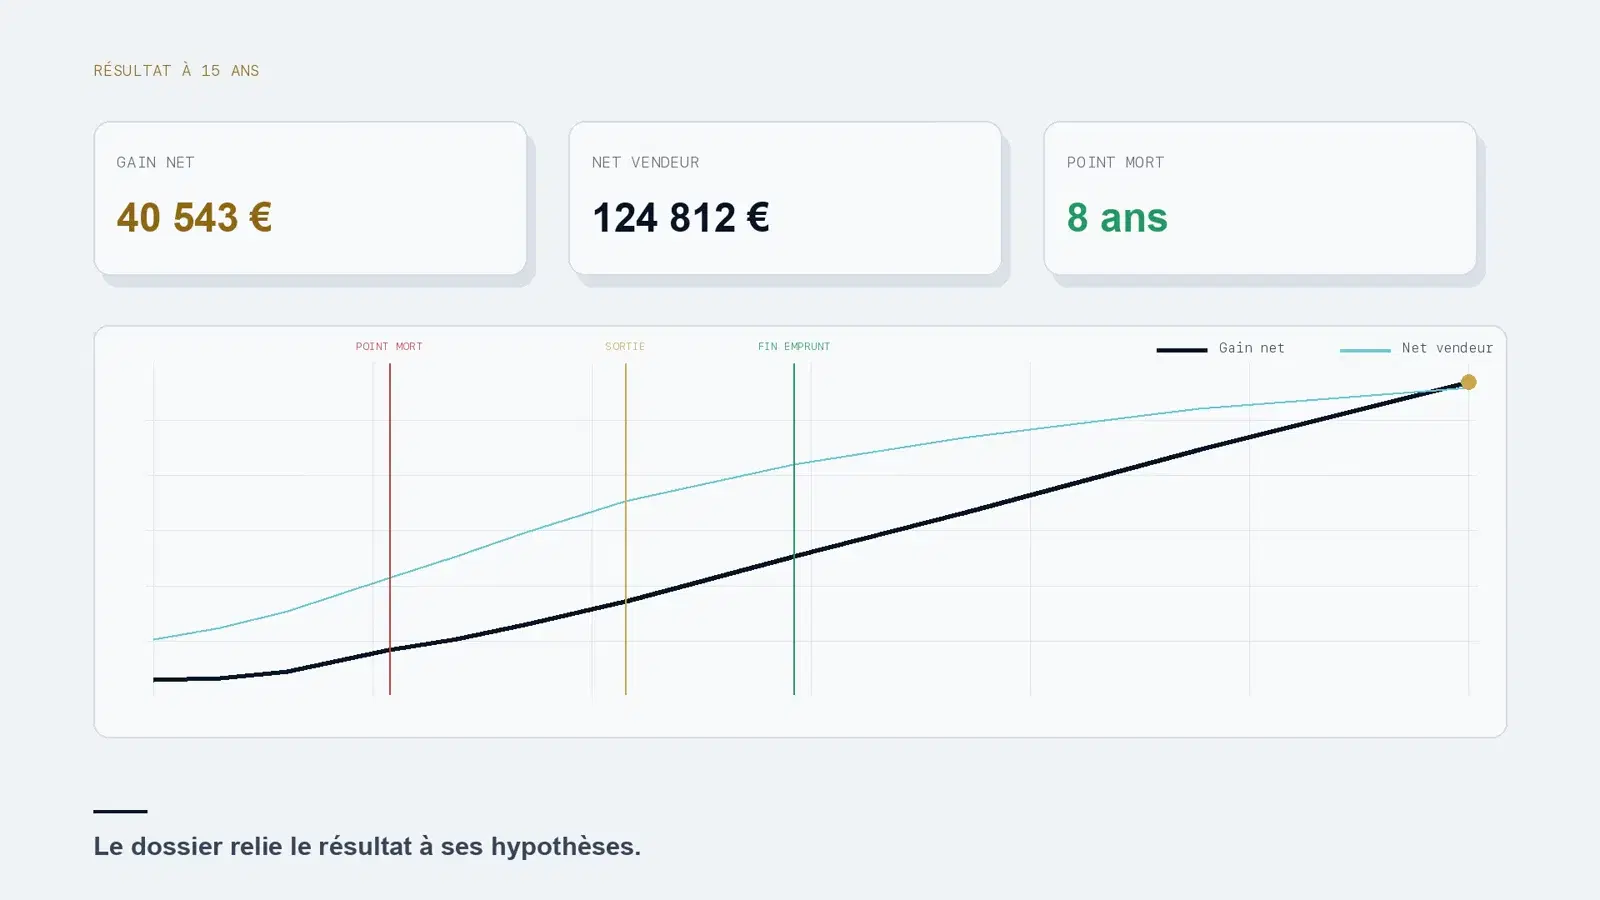The image size is (1600, 900).
Task: Click the green 8 ans value
Action: click(1117, 218)
